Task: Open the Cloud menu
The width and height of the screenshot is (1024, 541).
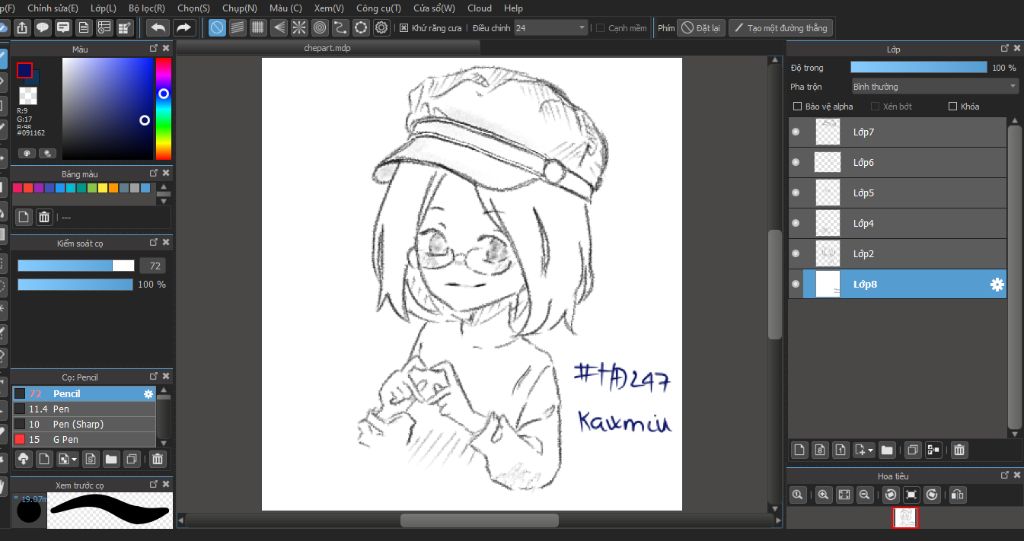Action: [479, 8]
